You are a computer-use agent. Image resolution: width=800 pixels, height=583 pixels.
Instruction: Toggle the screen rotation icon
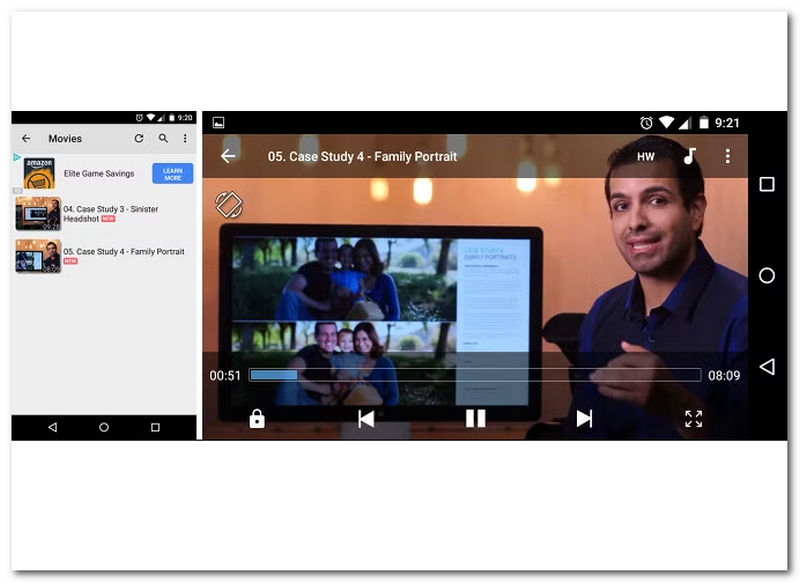(229, 204)
